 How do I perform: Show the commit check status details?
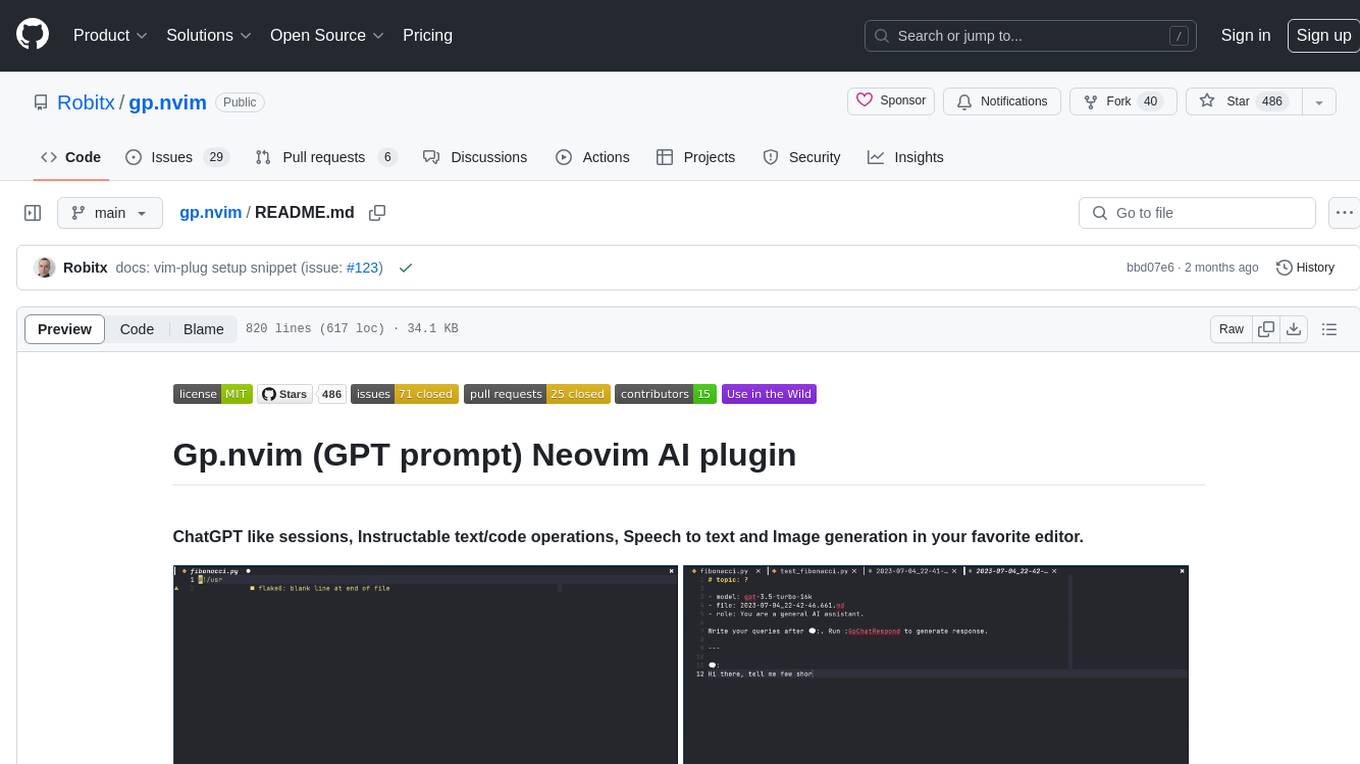[x=405, y=267]
